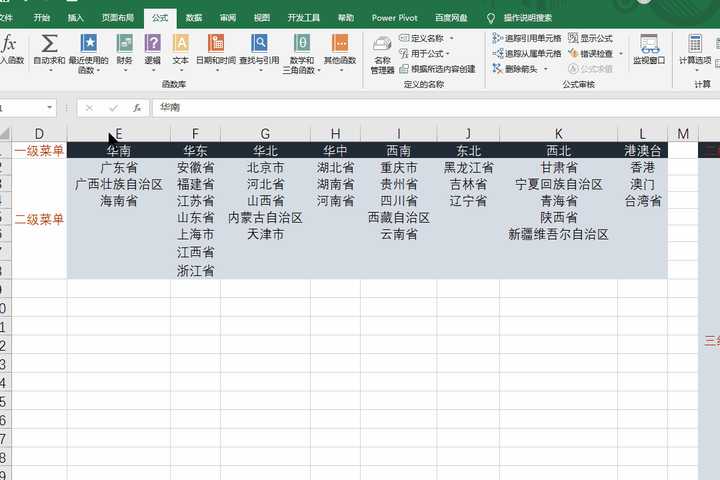Select column G header
The image size is (720, 480).
[265, 134]
